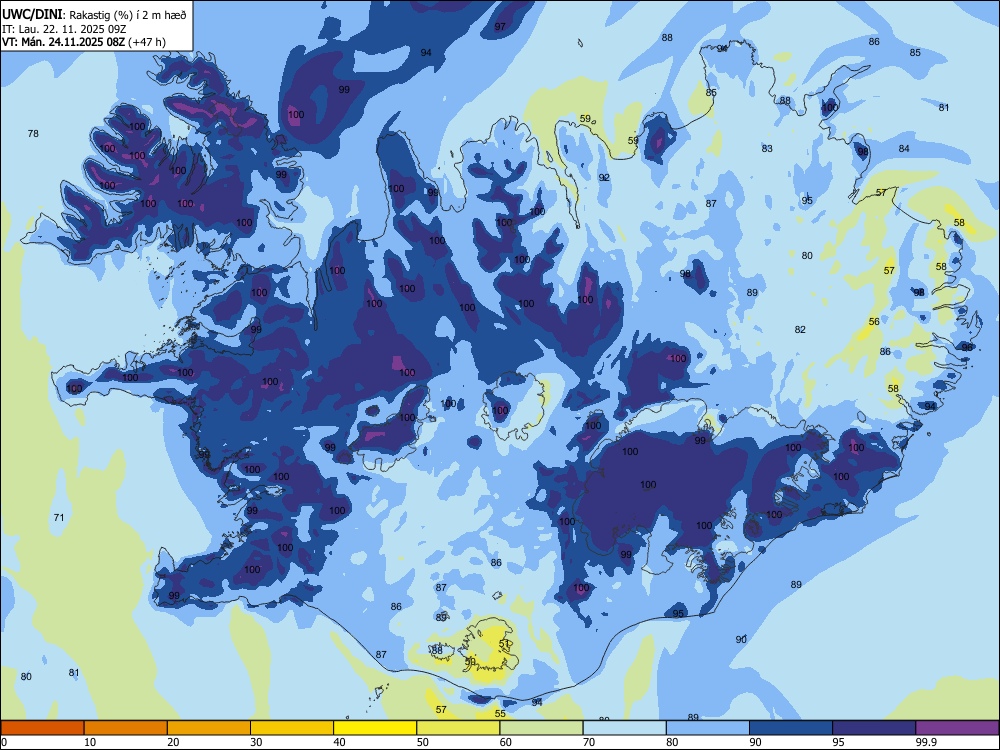Select the 70–80 pale blue legend swatch

tap(625, 728)
